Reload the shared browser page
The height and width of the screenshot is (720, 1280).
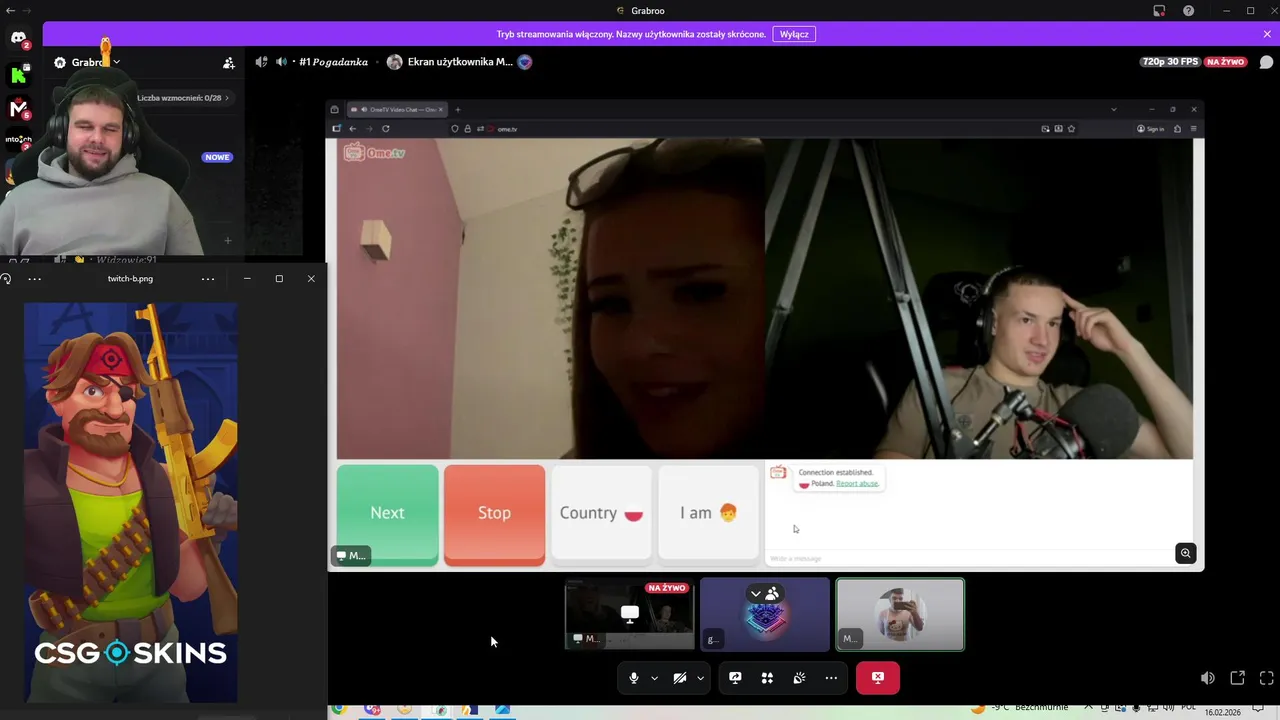pos(385,129)
